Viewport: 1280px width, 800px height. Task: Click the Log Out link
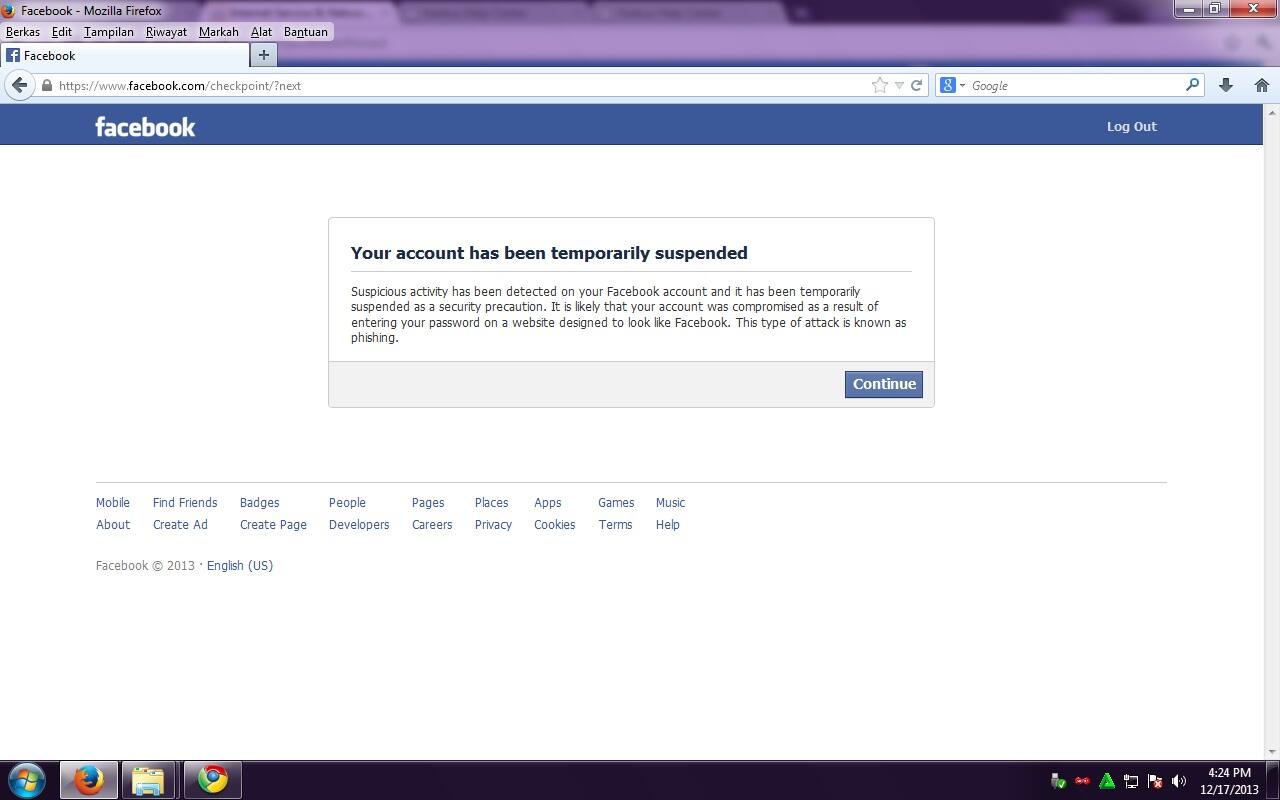(x=1131, y=126)
